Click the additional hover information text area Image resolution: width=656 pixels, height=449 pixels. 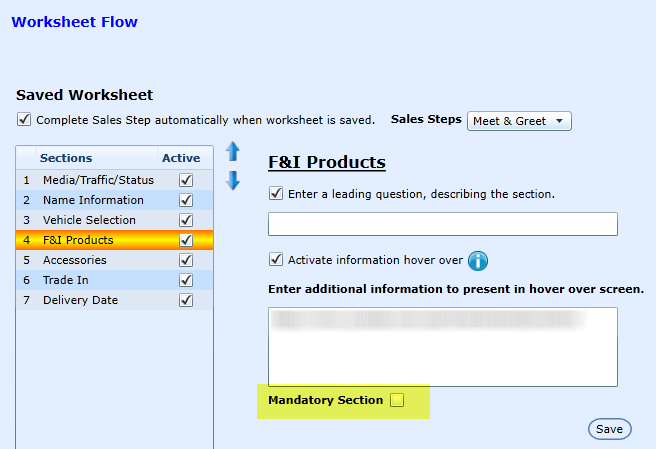click(x=442, y=347)
